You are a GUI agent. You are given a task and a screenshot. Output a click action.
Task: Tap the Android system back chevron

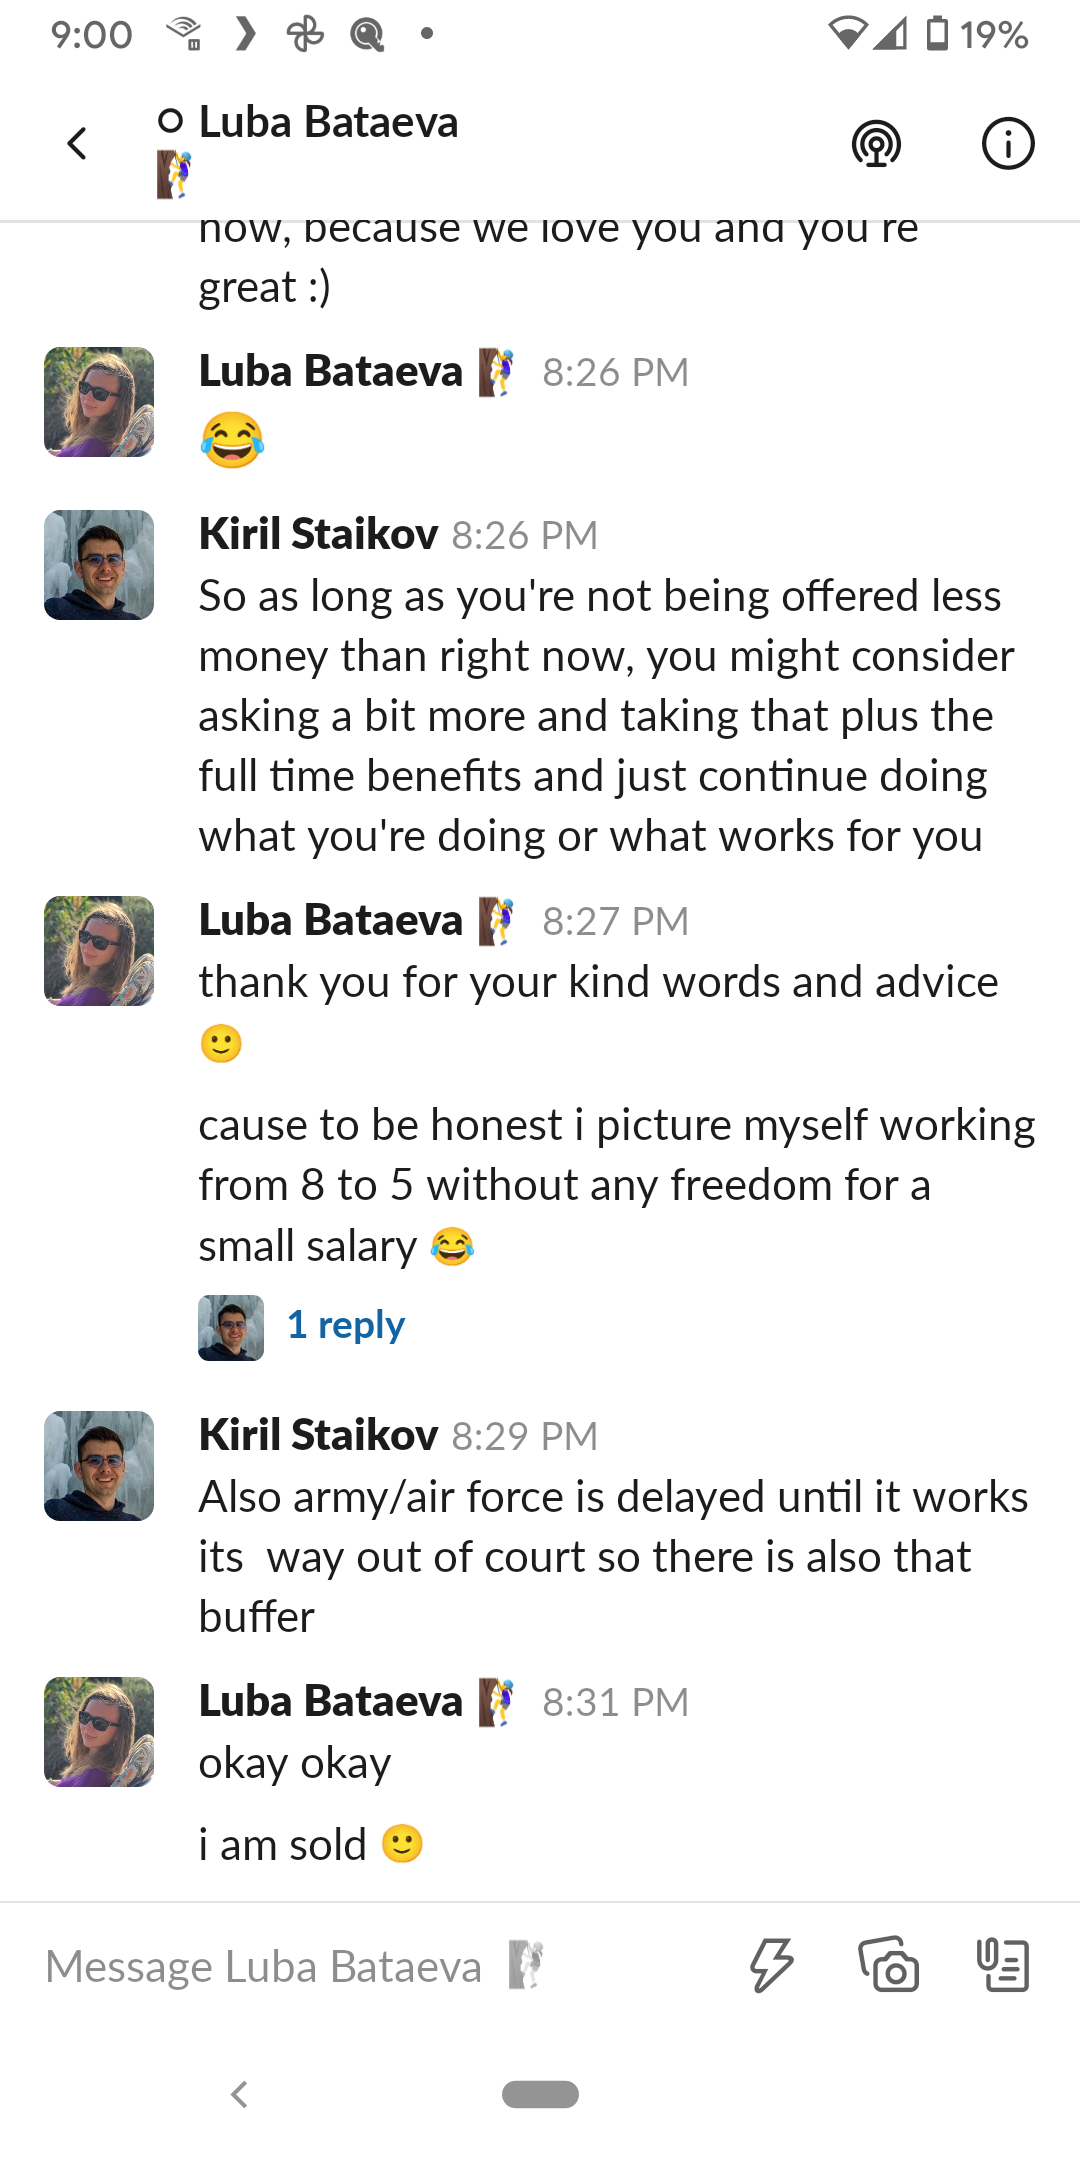pos(239,2094)
